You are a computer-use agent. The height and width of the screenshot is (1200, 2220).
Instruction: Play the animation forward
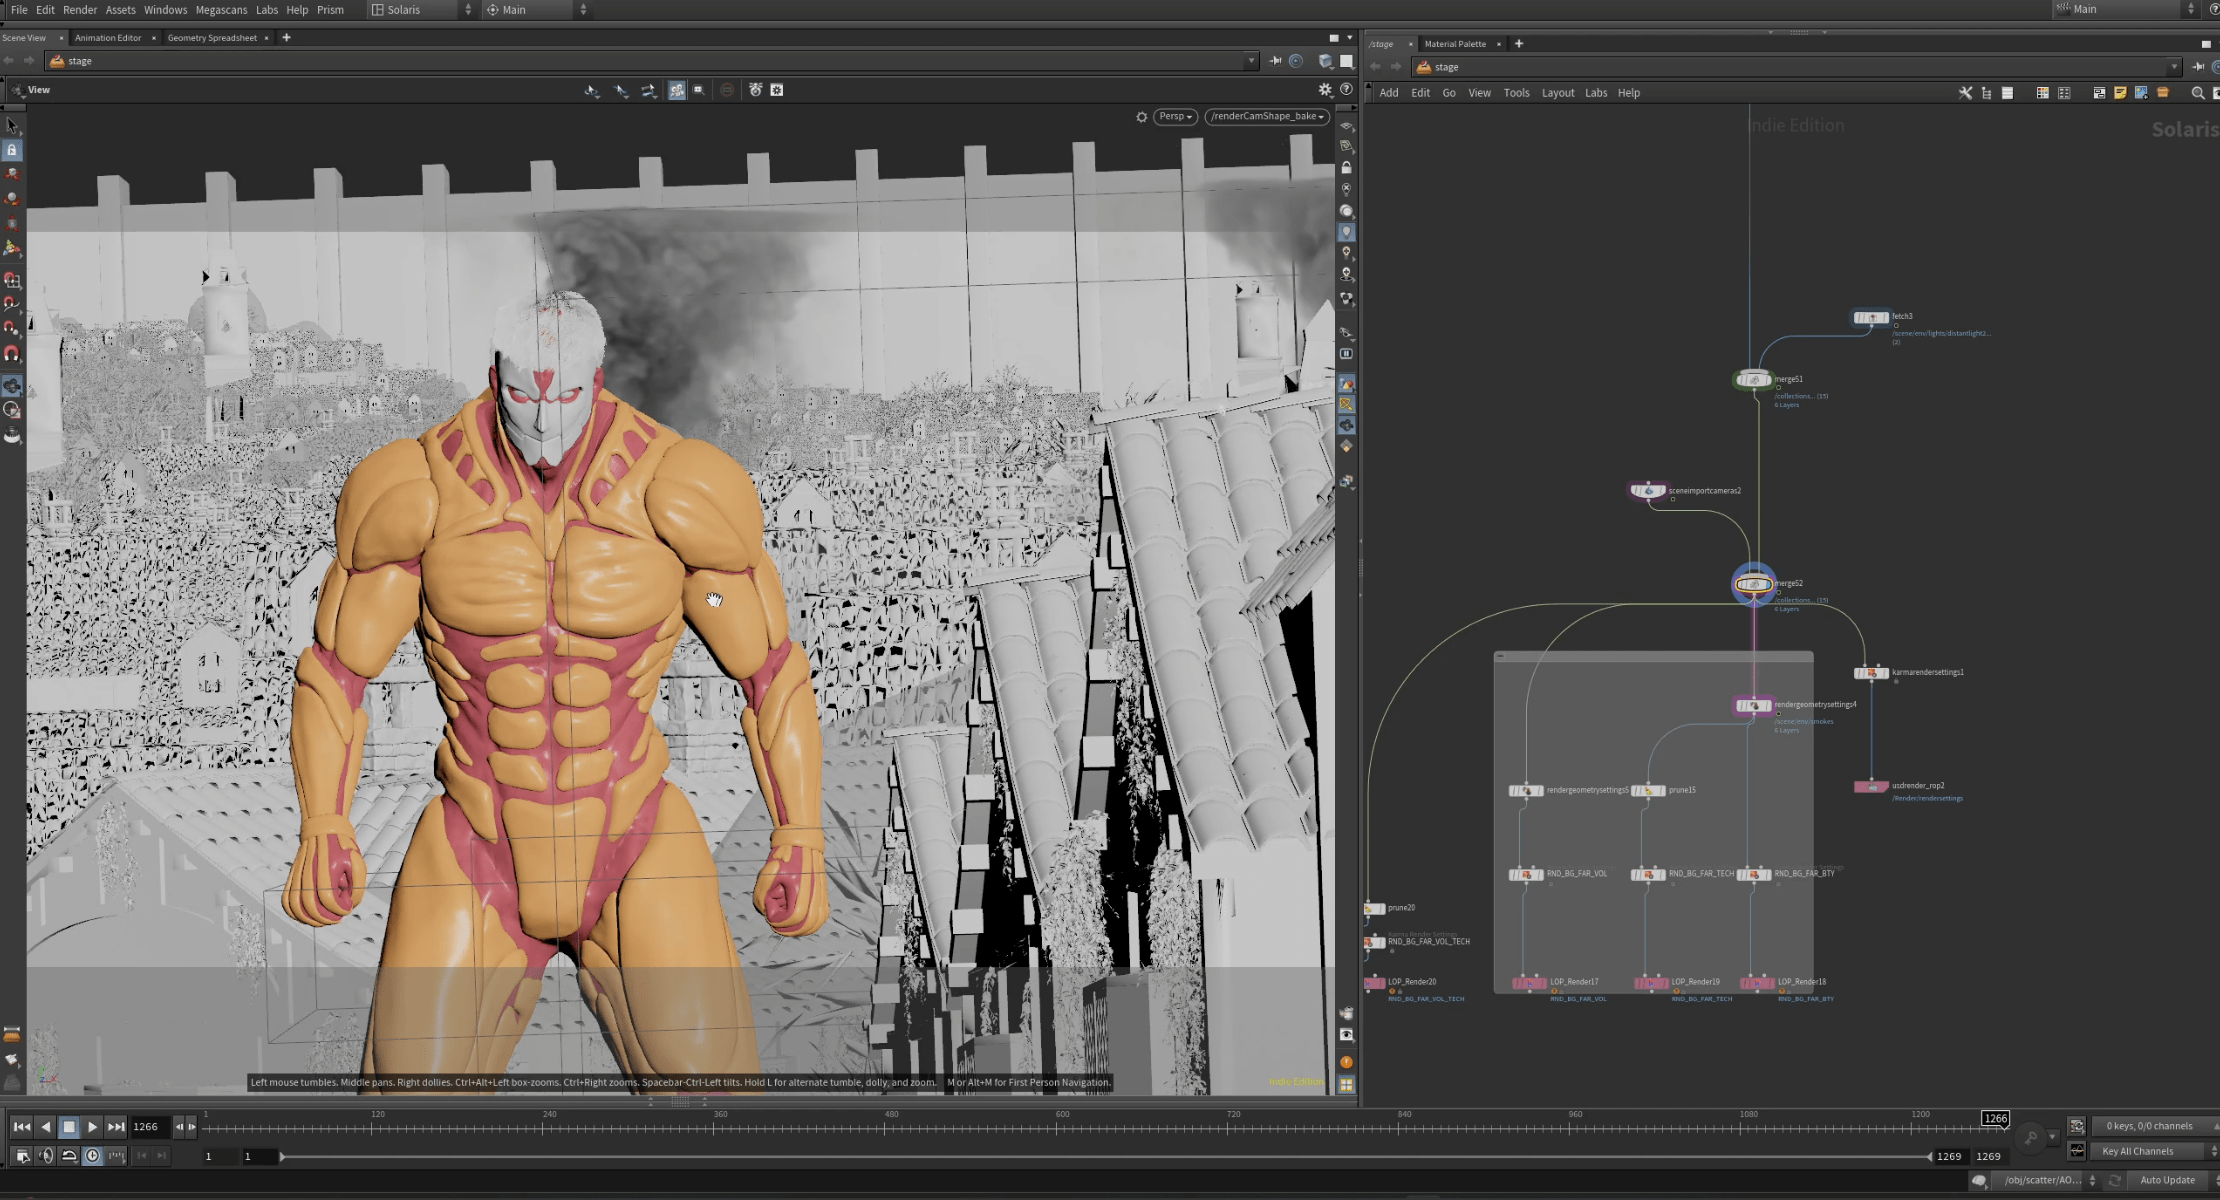(92, 1127)
